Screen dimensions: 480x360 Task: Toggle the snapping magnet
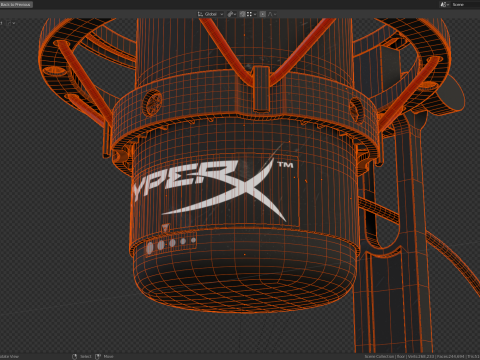click(242, 14)
